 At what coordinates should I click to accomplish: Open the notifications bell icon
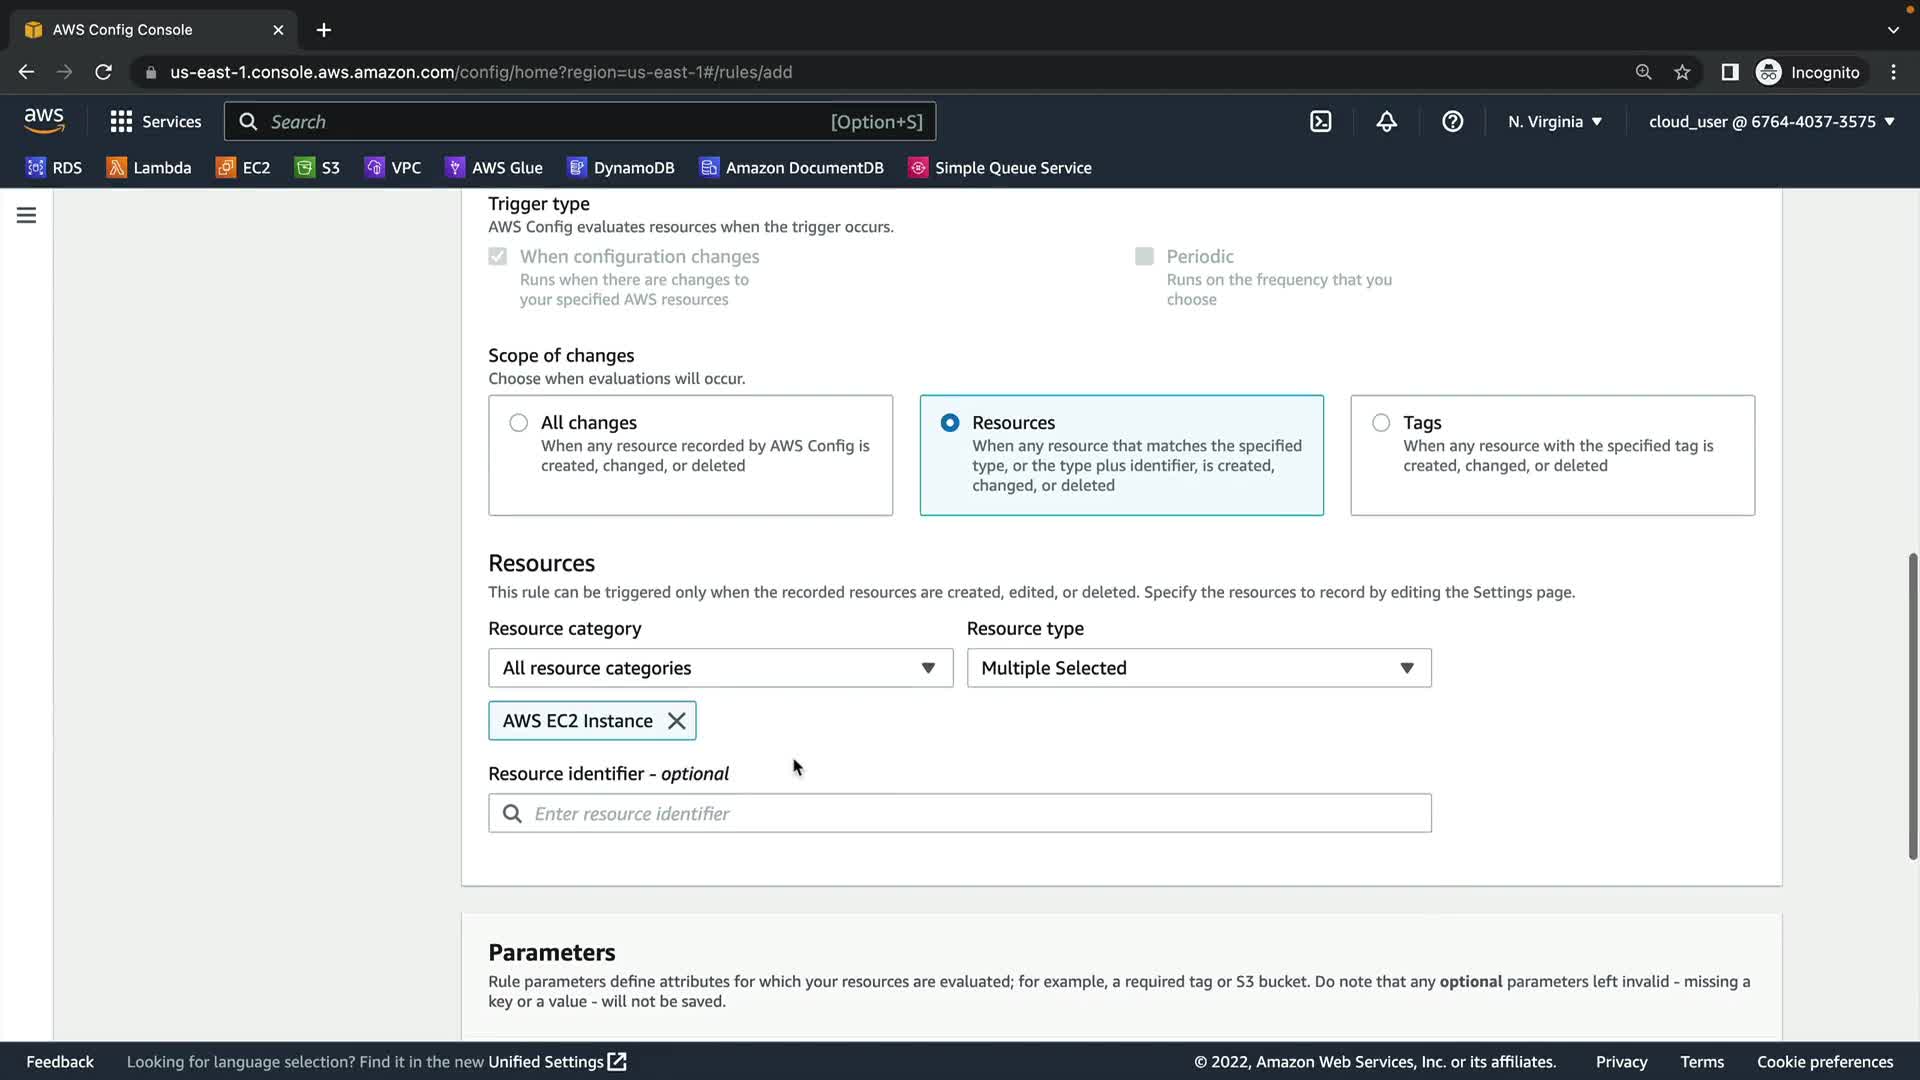pos(1386,122)
